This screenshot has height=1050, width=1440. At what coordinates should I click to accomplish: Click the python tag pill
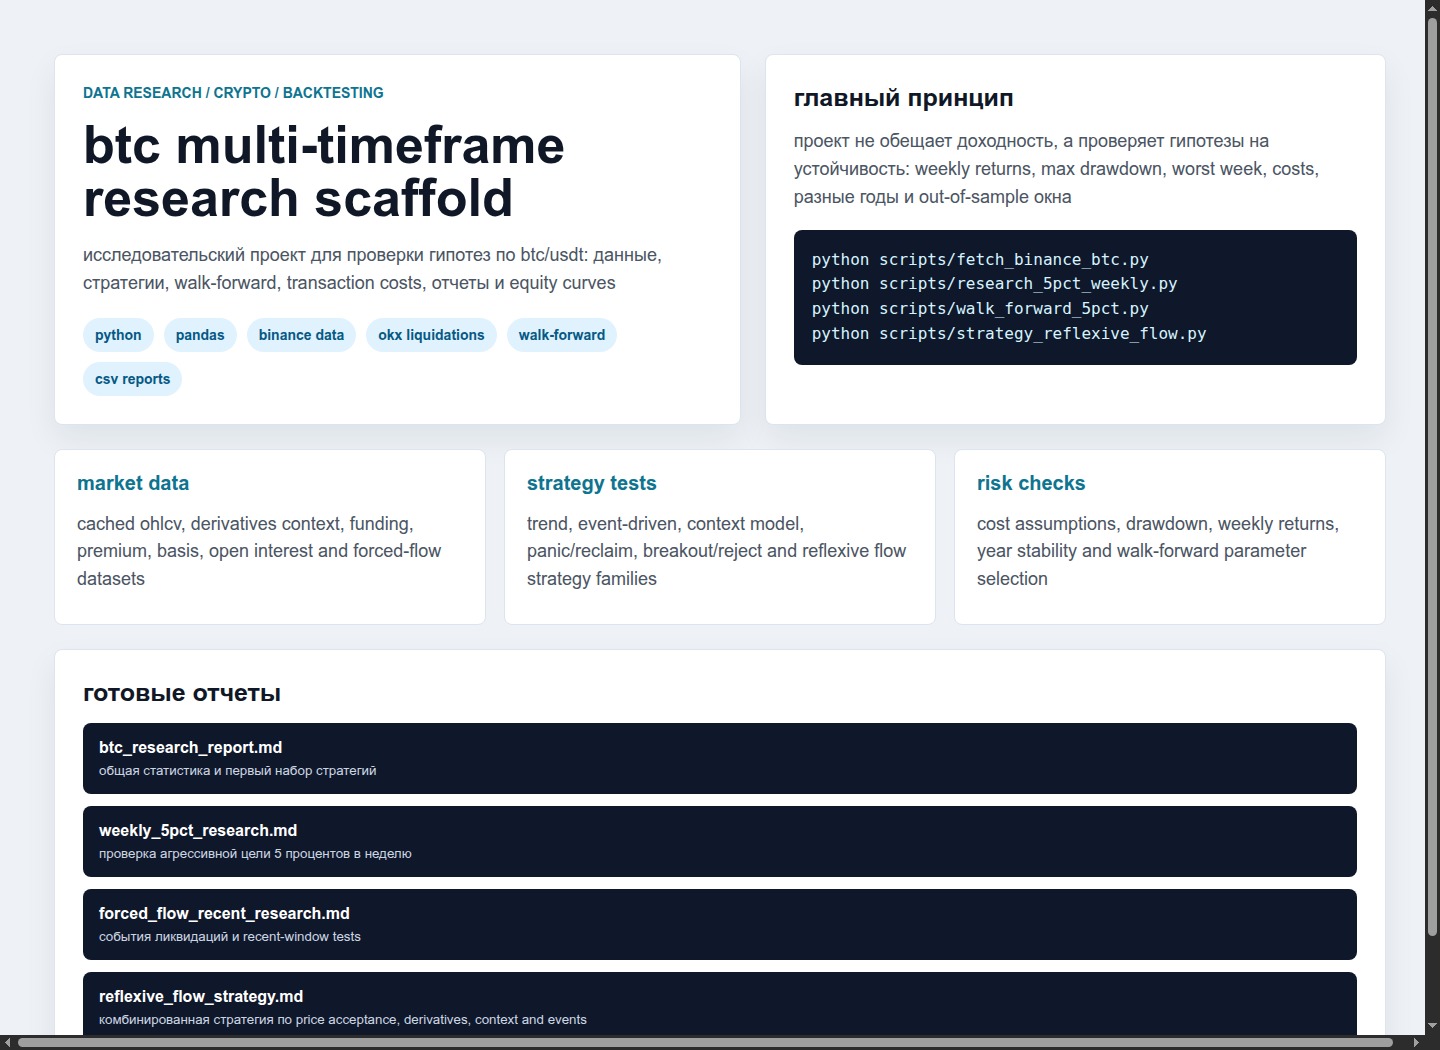coord(118,335)
